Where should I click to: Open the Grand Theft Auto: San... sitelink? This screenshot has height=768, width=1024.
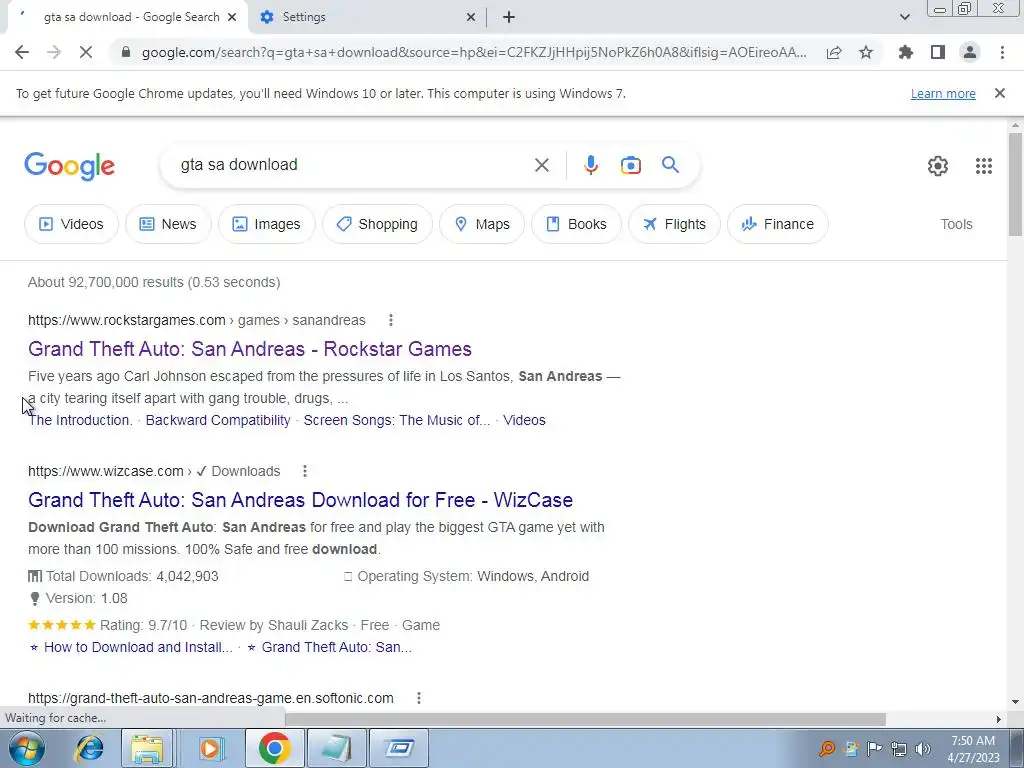[x=336, y=647]
